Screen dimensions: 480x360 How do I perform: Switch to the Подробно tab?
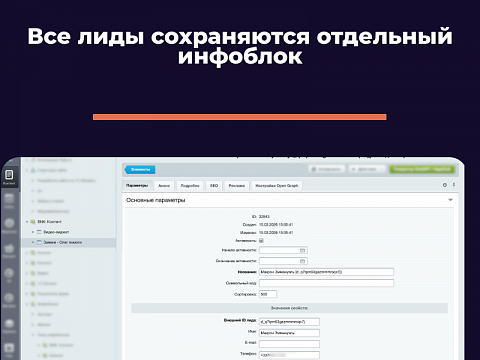(190, 186)
